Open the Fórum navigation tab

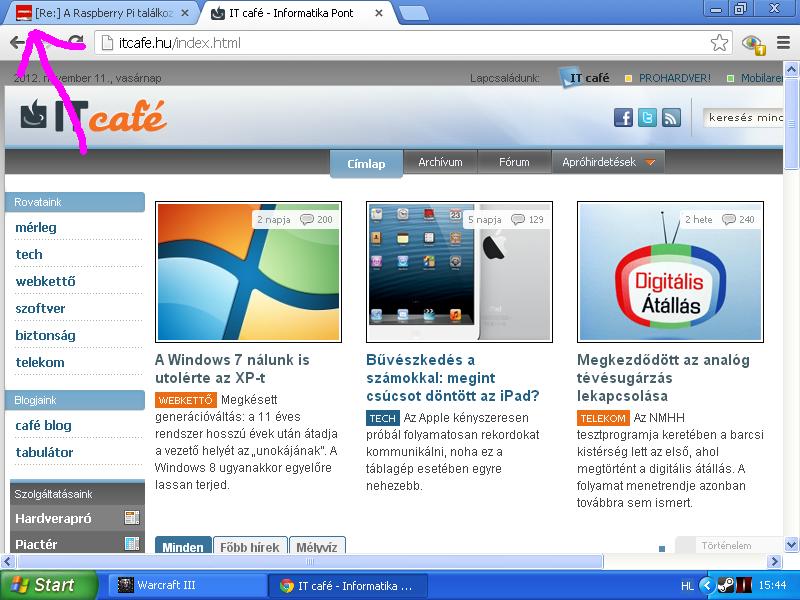pos(514,162)
